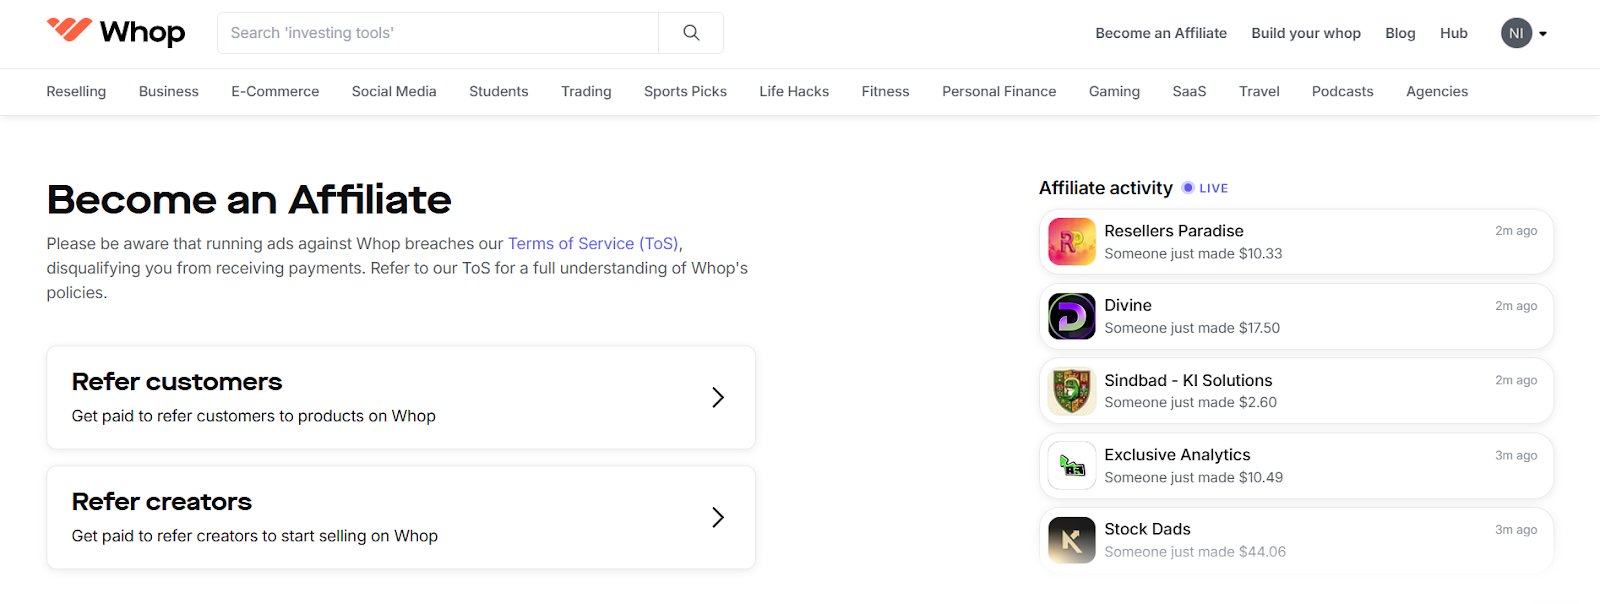
Task: Select the Life Hacks category
Action: point(794,91)
